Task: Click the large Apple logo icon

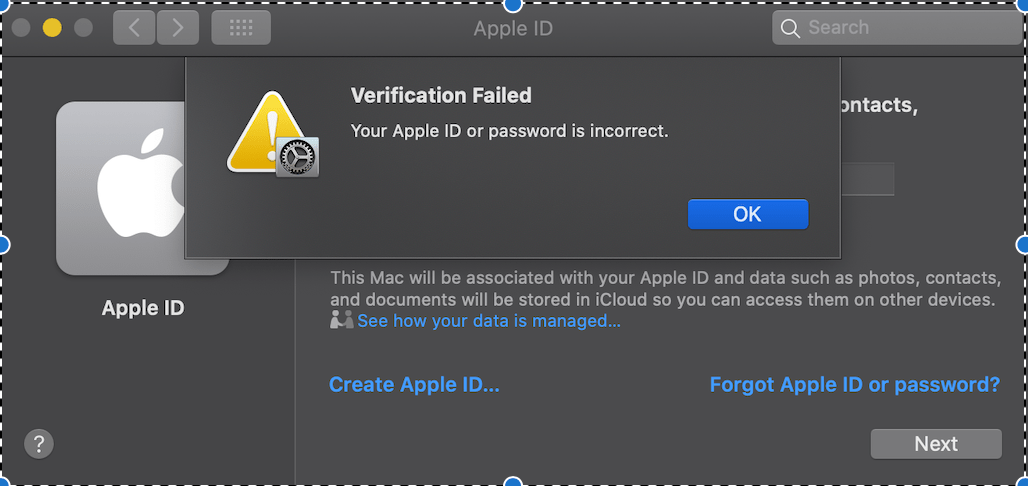Action: click(x=141, y=189)
